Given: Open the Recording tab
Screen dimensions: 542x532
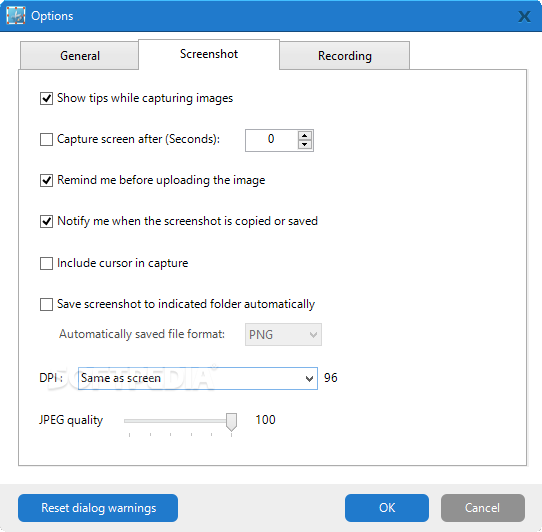Looking at the screenshot, I should pyautogui.click(x=345, y=56).
